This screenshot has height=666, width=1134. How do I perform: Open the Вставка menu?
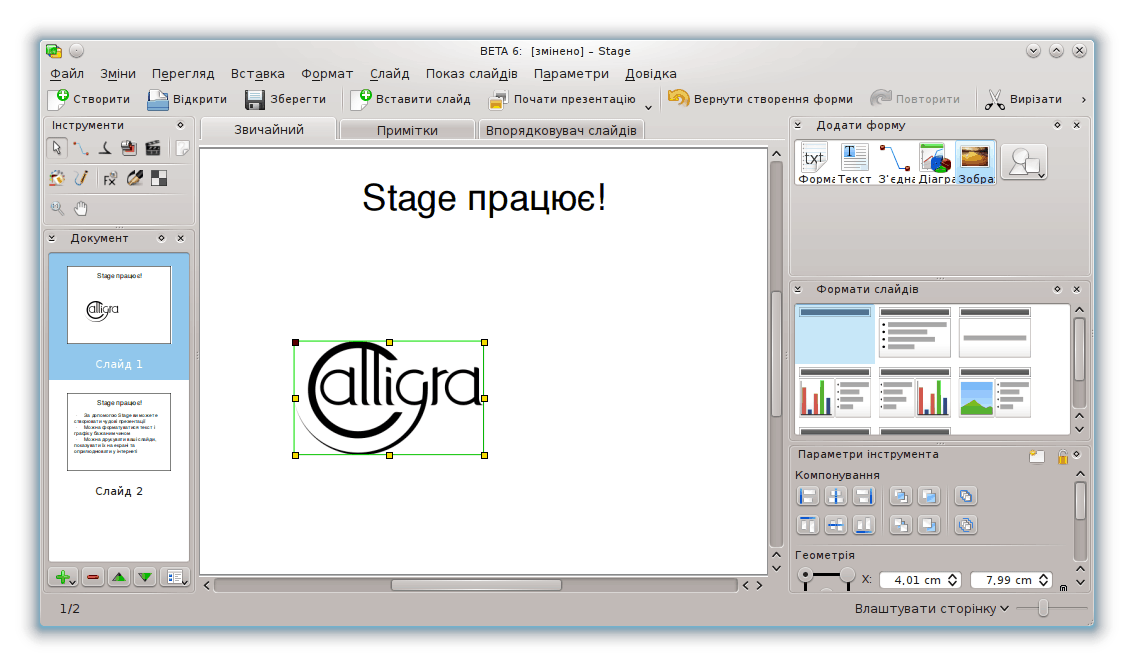[x=257, y=73]
